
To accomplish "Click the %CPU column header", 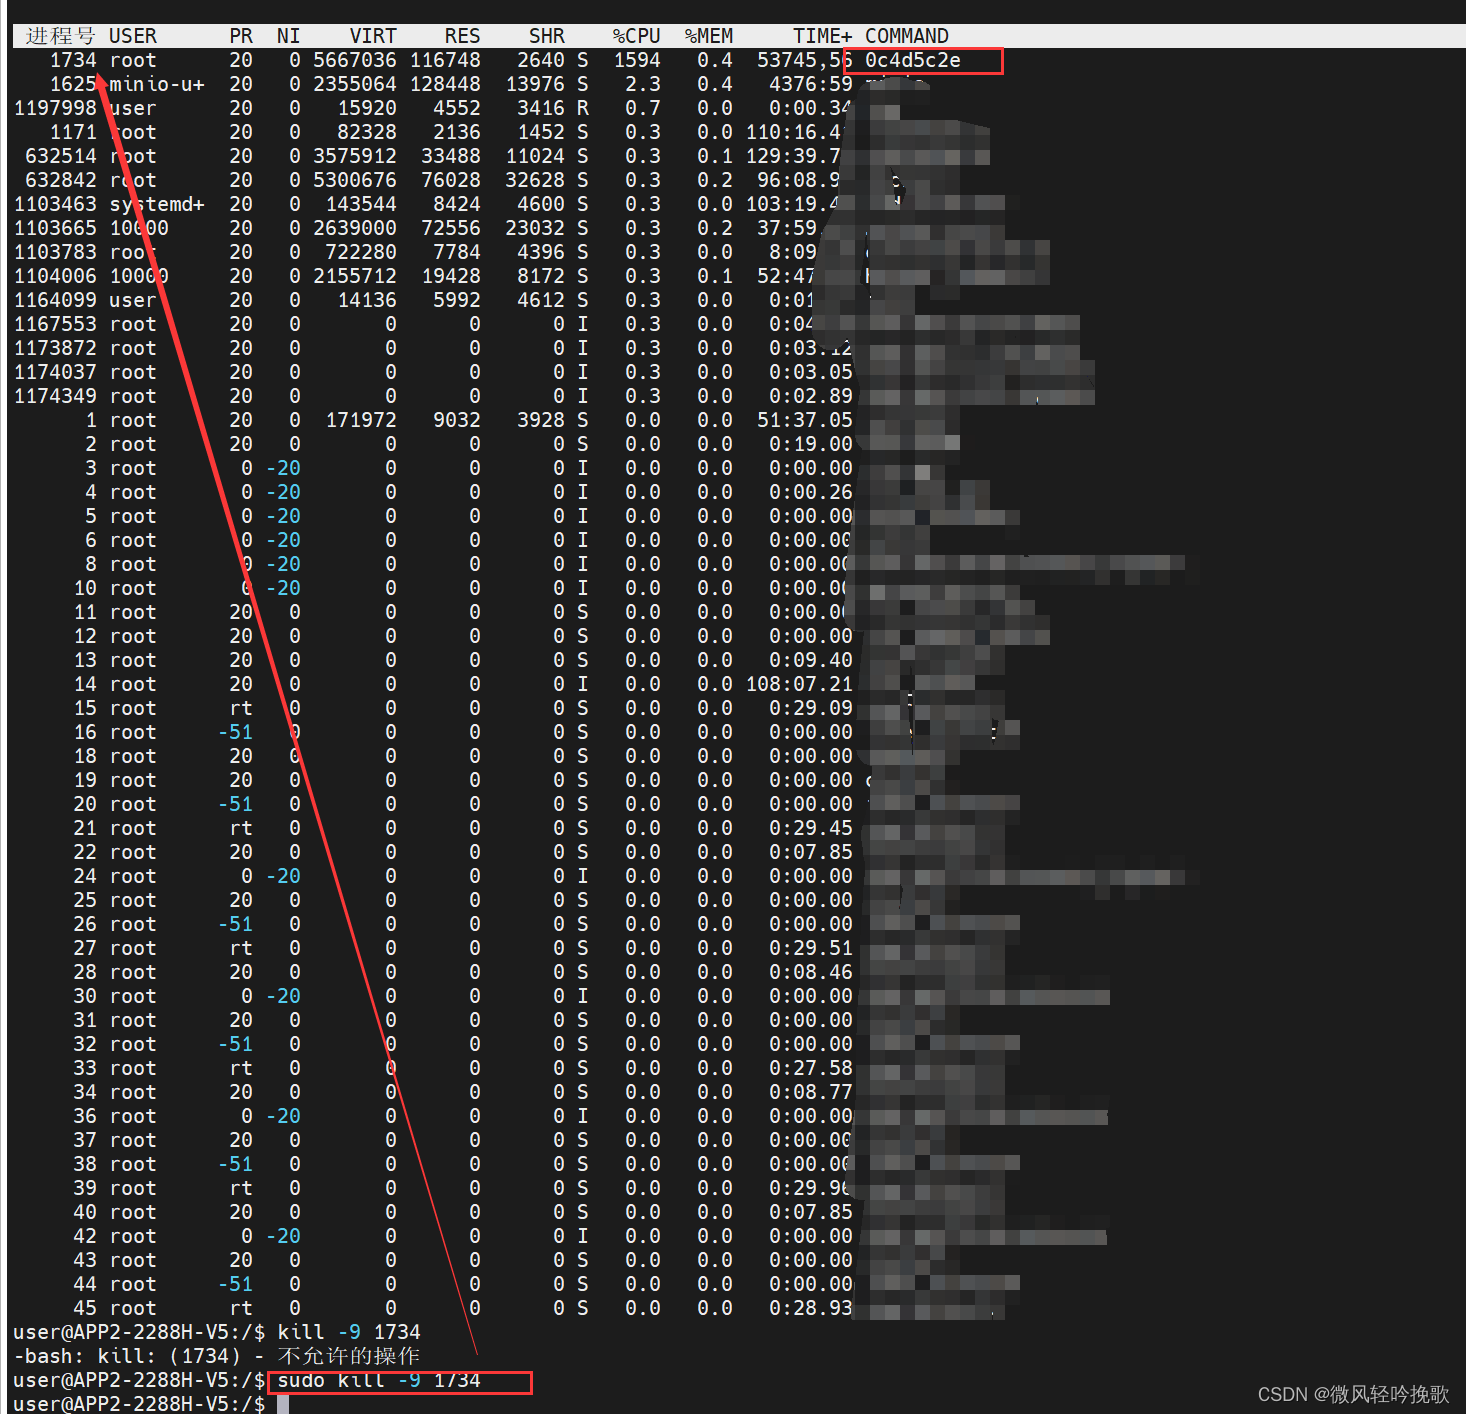I will [637, 36].
